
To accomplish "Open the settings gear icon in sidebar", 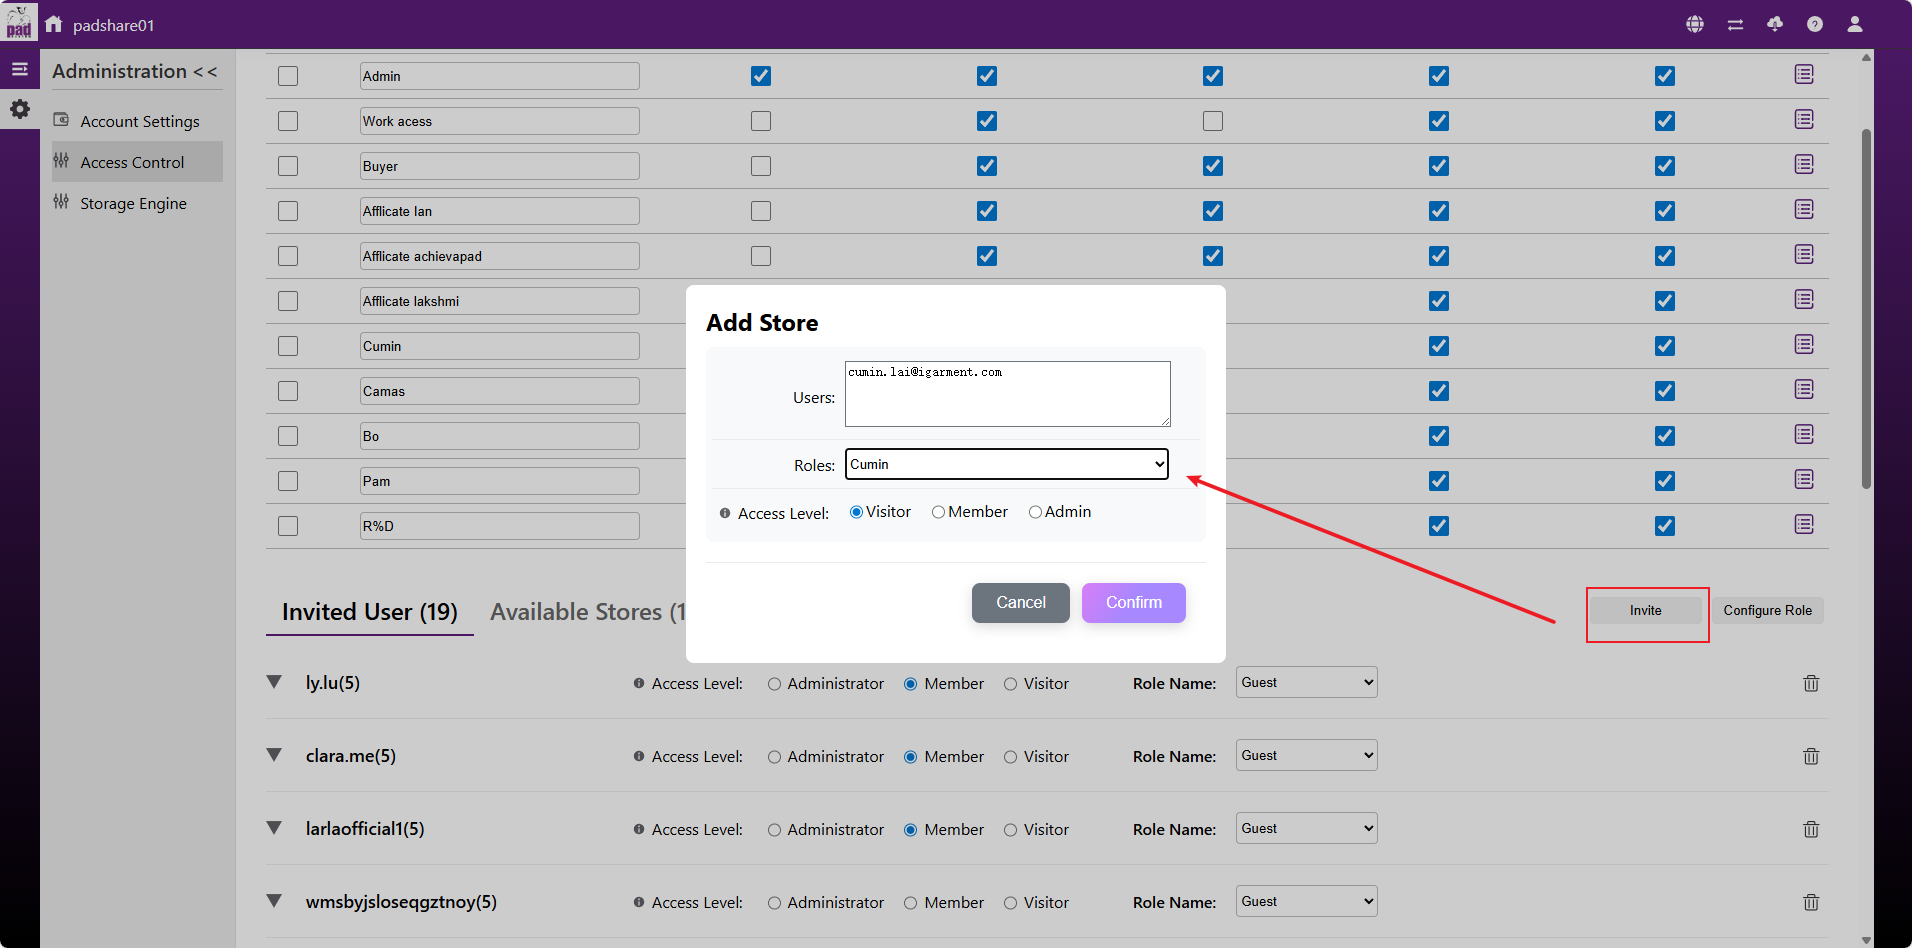I will 20,109.
